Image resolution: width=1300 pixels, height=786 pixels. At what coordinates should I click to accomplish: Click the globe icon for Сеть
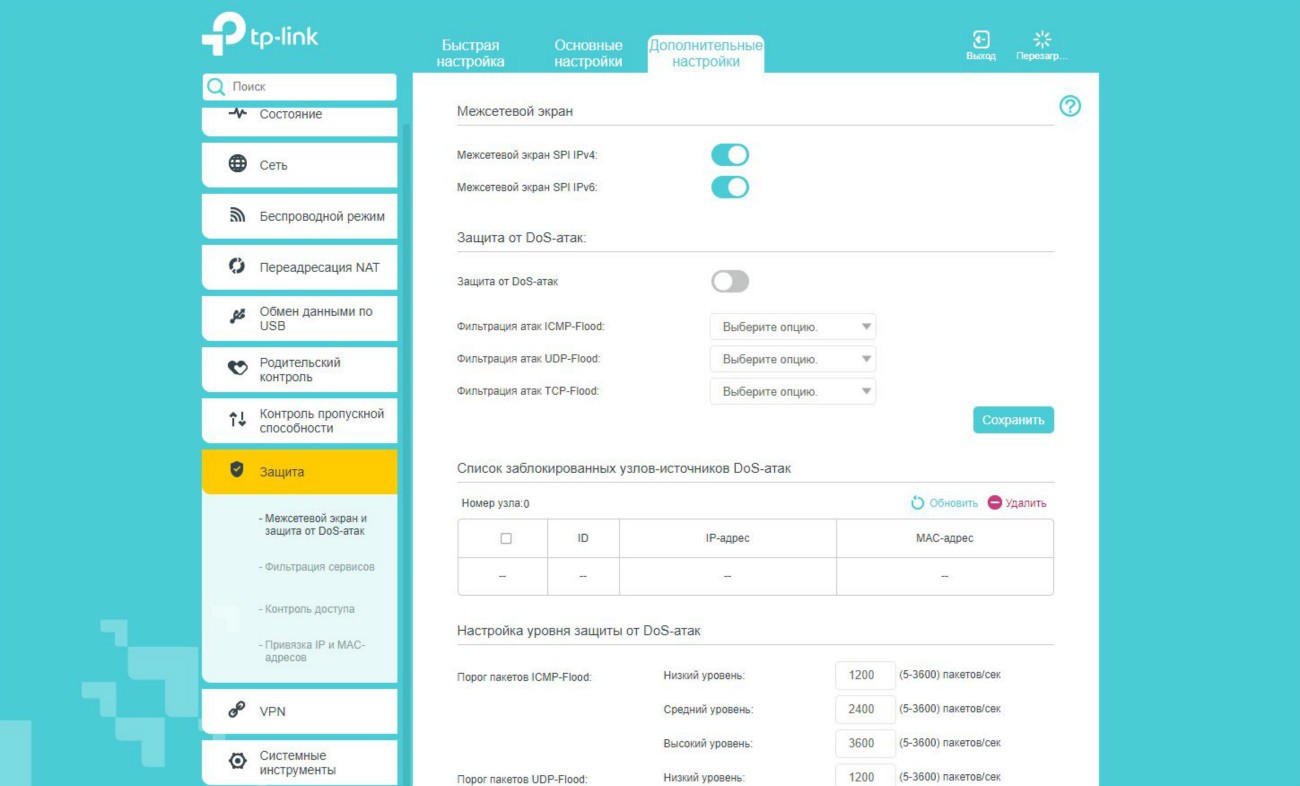coord(237,164)
